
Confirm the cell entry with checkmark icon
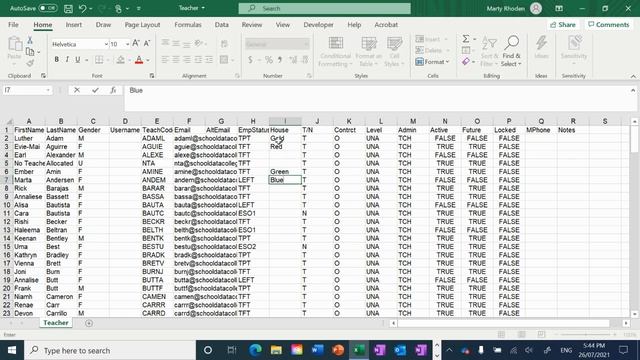click(95, 90)
